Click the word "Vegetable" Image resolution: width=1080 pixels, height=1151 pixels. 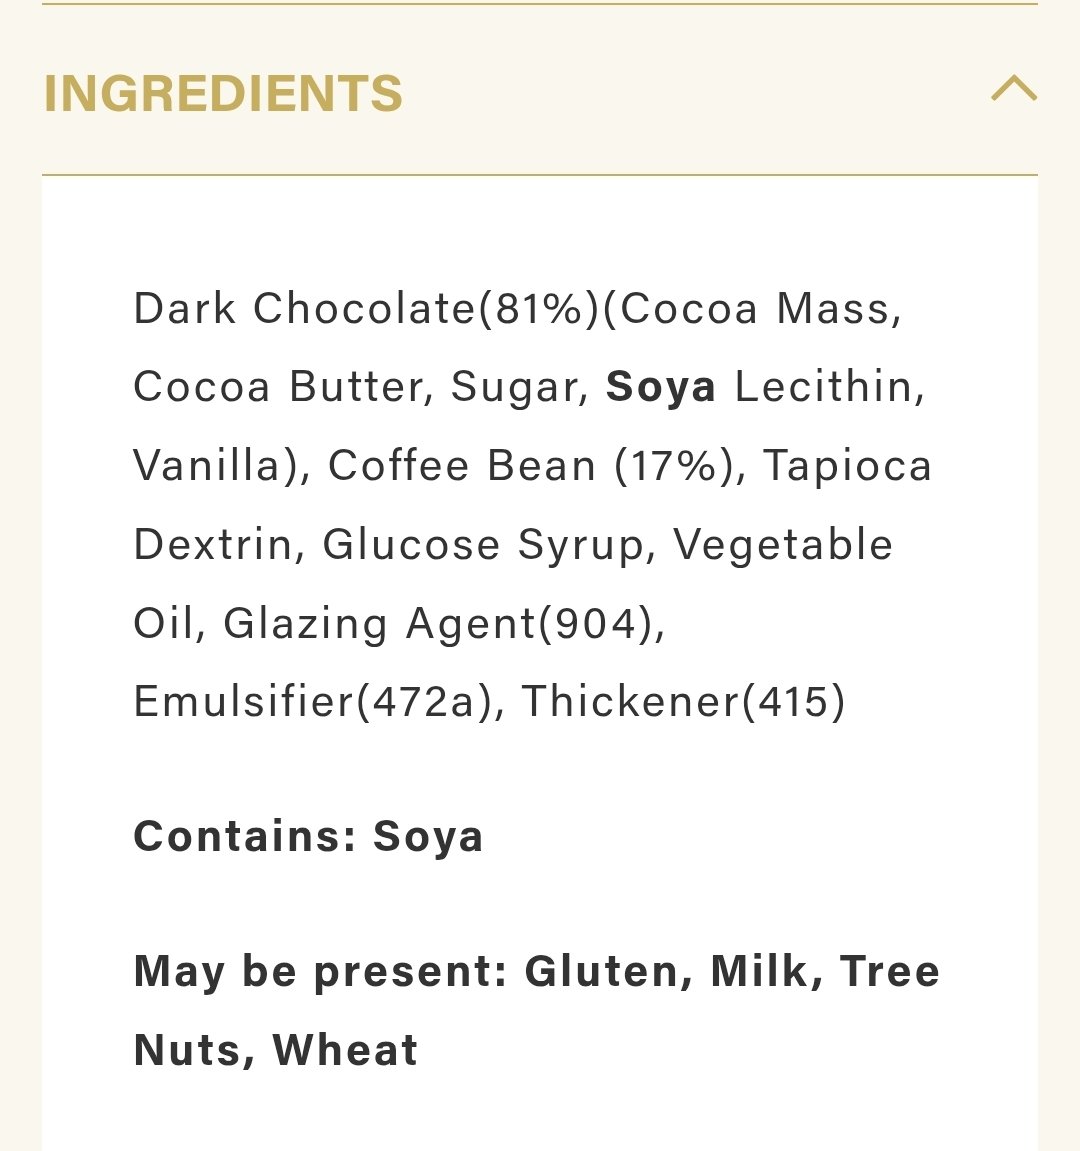(x=783, y=545)
